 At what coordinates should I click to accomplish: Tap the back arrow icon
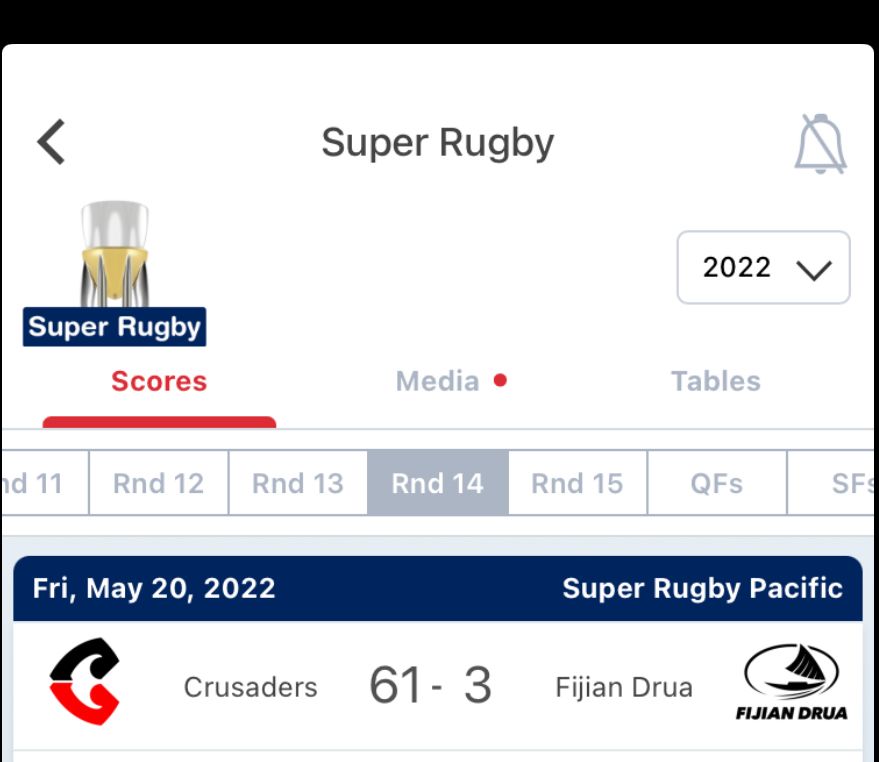click(51, 142)
